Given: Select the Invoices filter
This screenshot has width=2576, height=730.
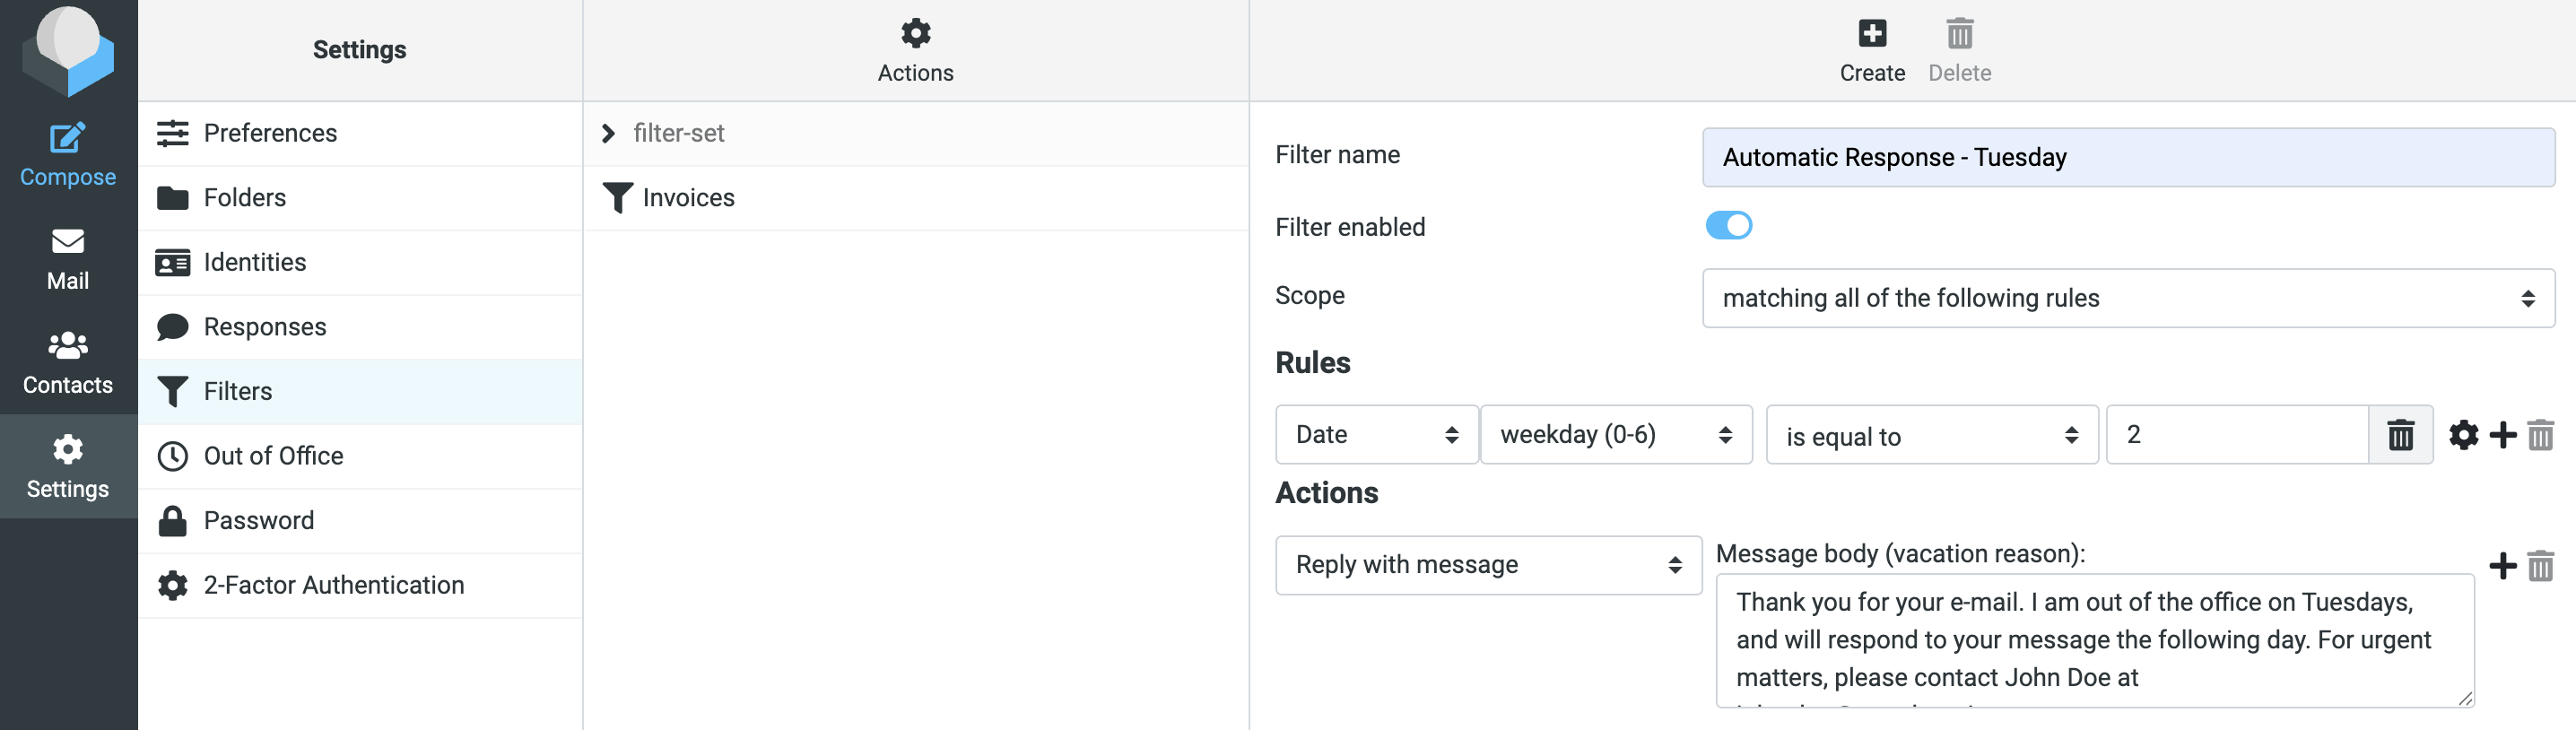Looking at the screenshot, I should coord(688,198).
